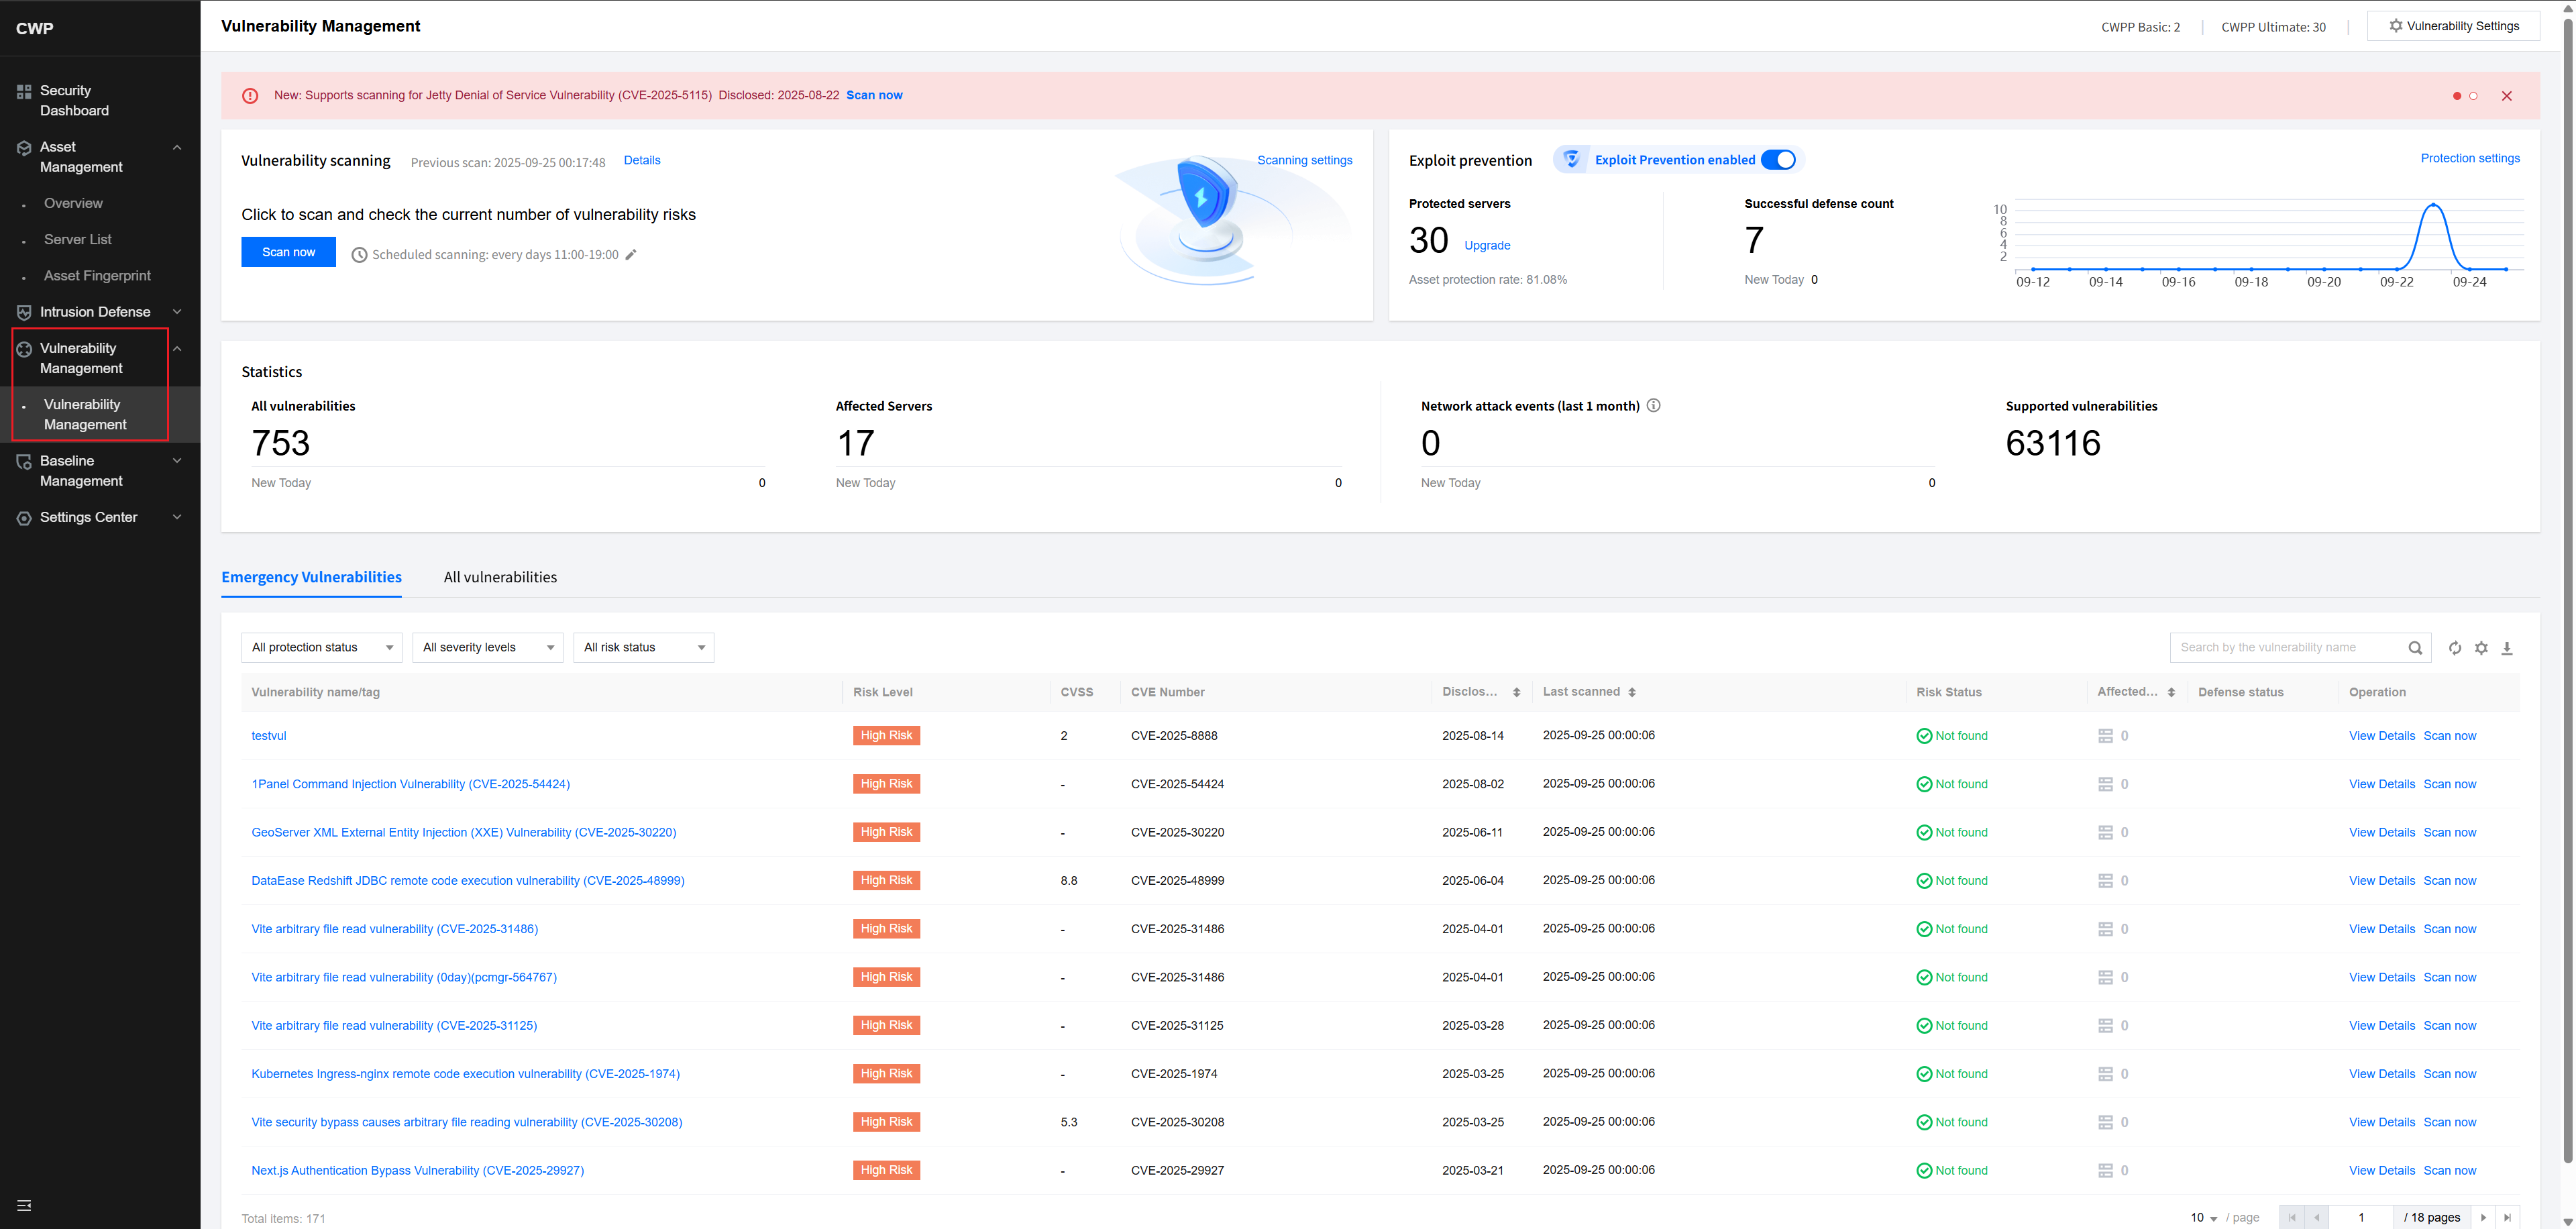Open the All severity levels dropdown
Viewport: 2576px width, 1229px height.
(x=487, y=647)
